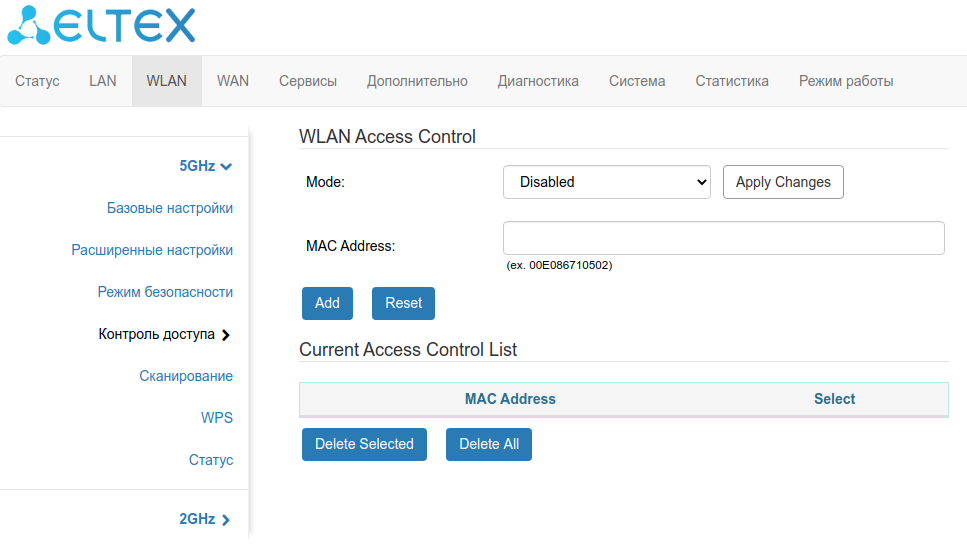967x549 pixels.
Task: Open the Статус top menu tab
Action: click(37, 81)
